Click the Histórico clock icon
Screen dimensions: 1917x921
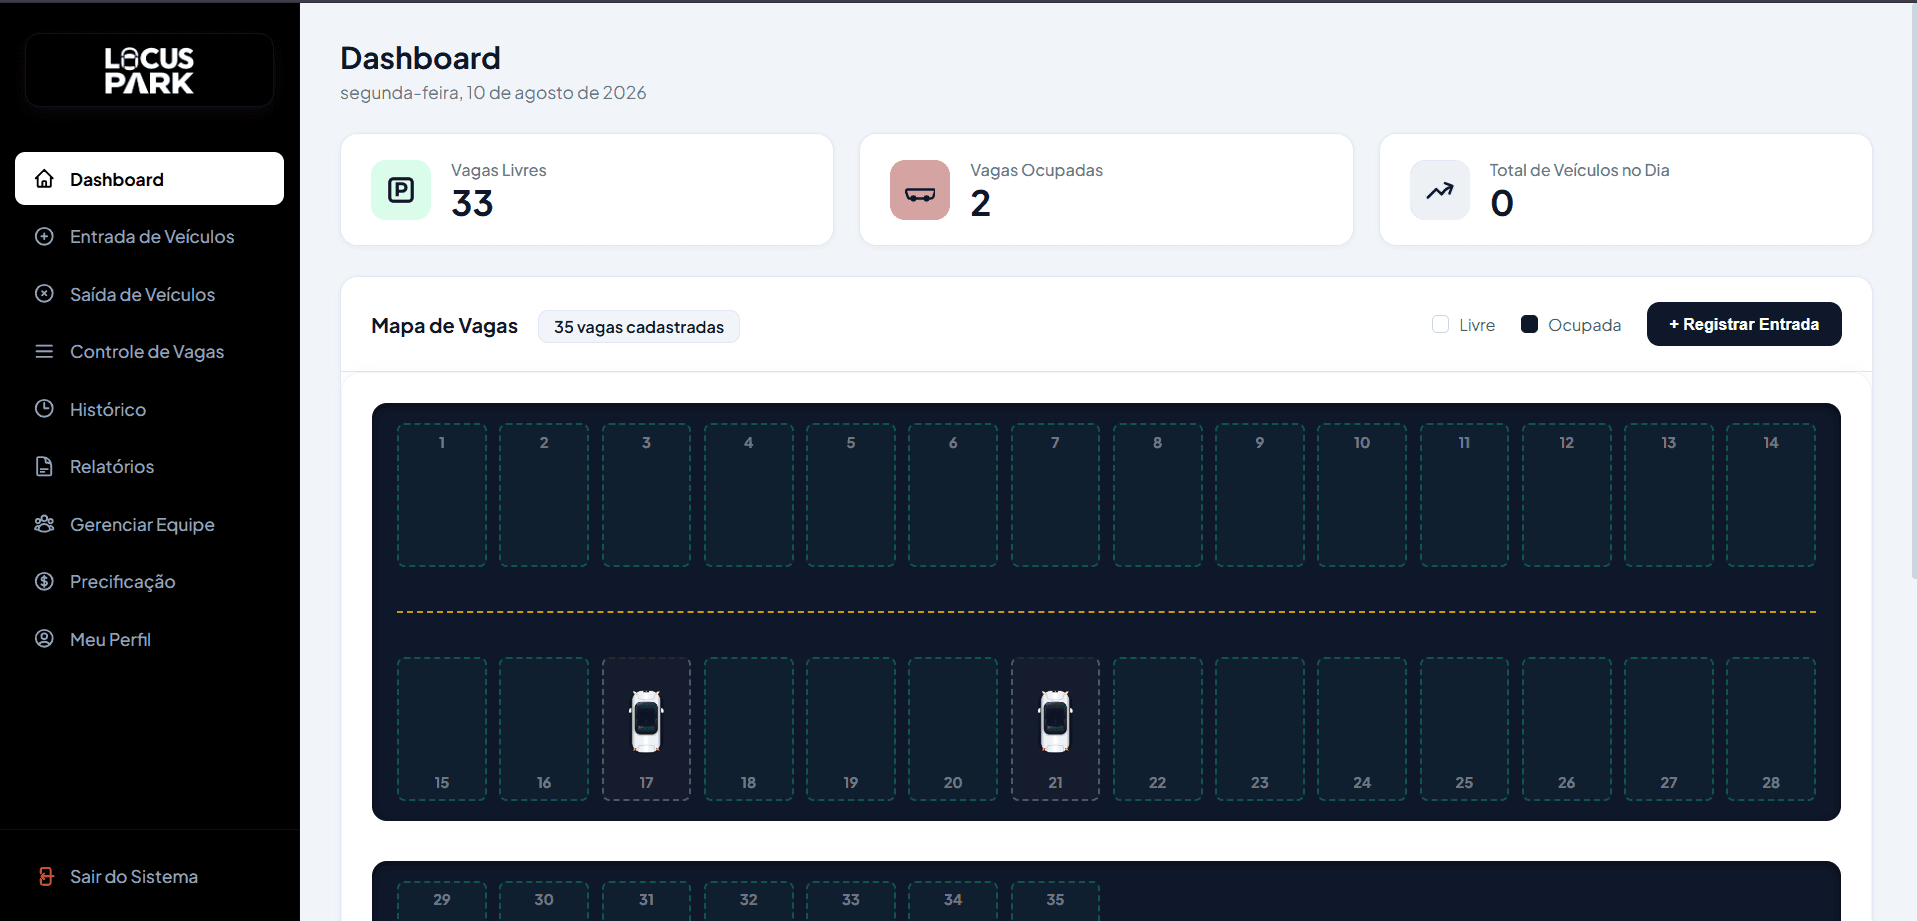(44, 409)
